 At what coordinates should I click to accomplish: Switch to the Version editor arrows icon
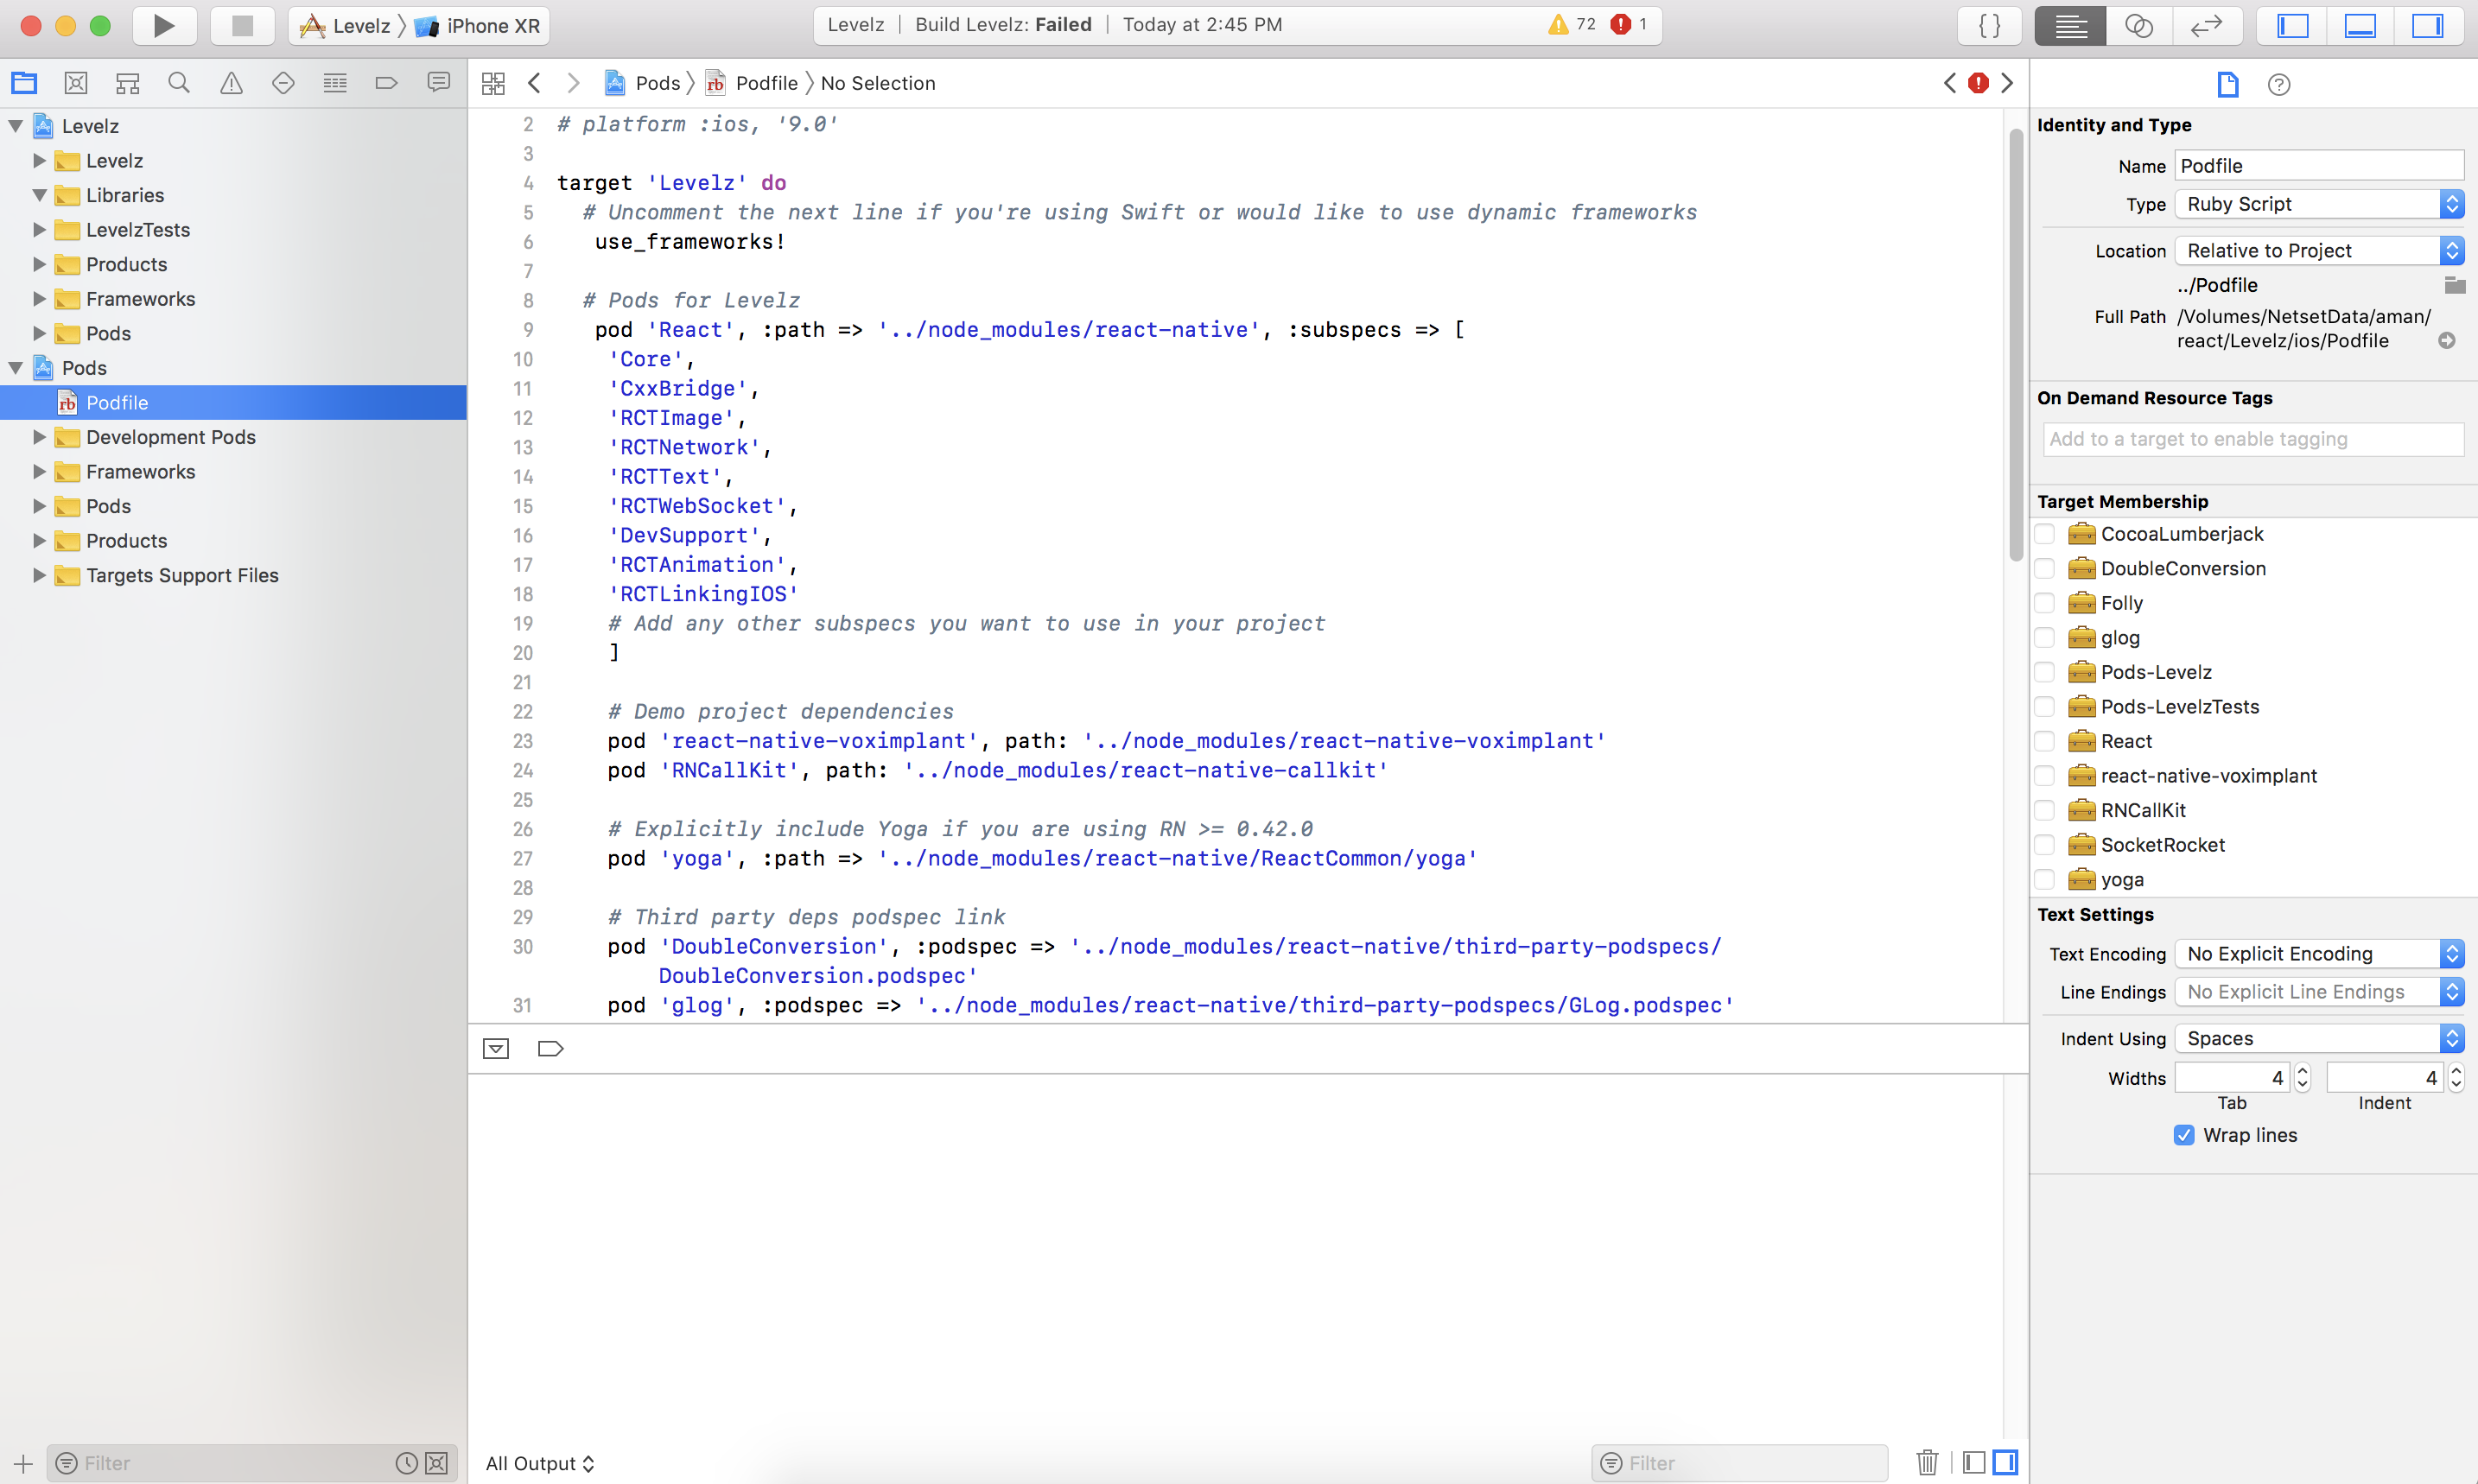coord(2206,25)
